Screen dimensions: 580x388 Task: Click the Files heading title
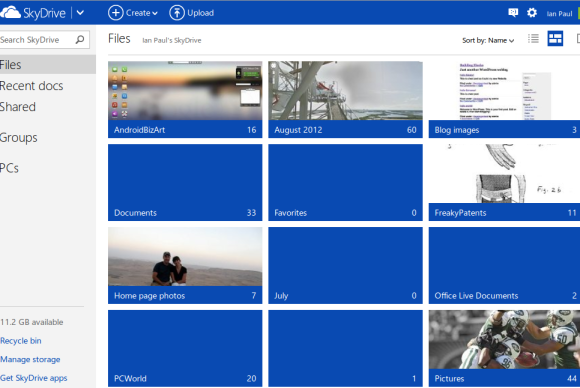(x=119, y=38)
